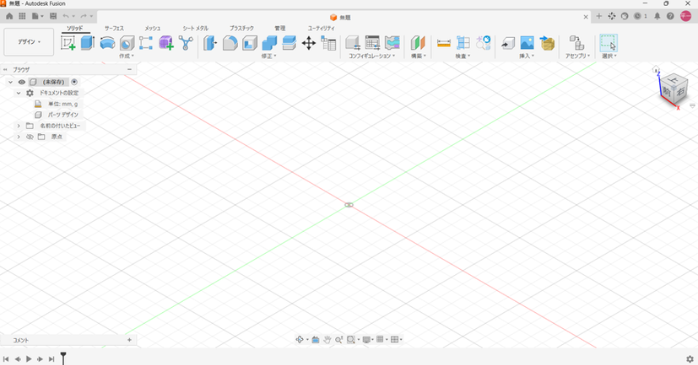Select the Press Pull tool icon

[x=210, y=43]
